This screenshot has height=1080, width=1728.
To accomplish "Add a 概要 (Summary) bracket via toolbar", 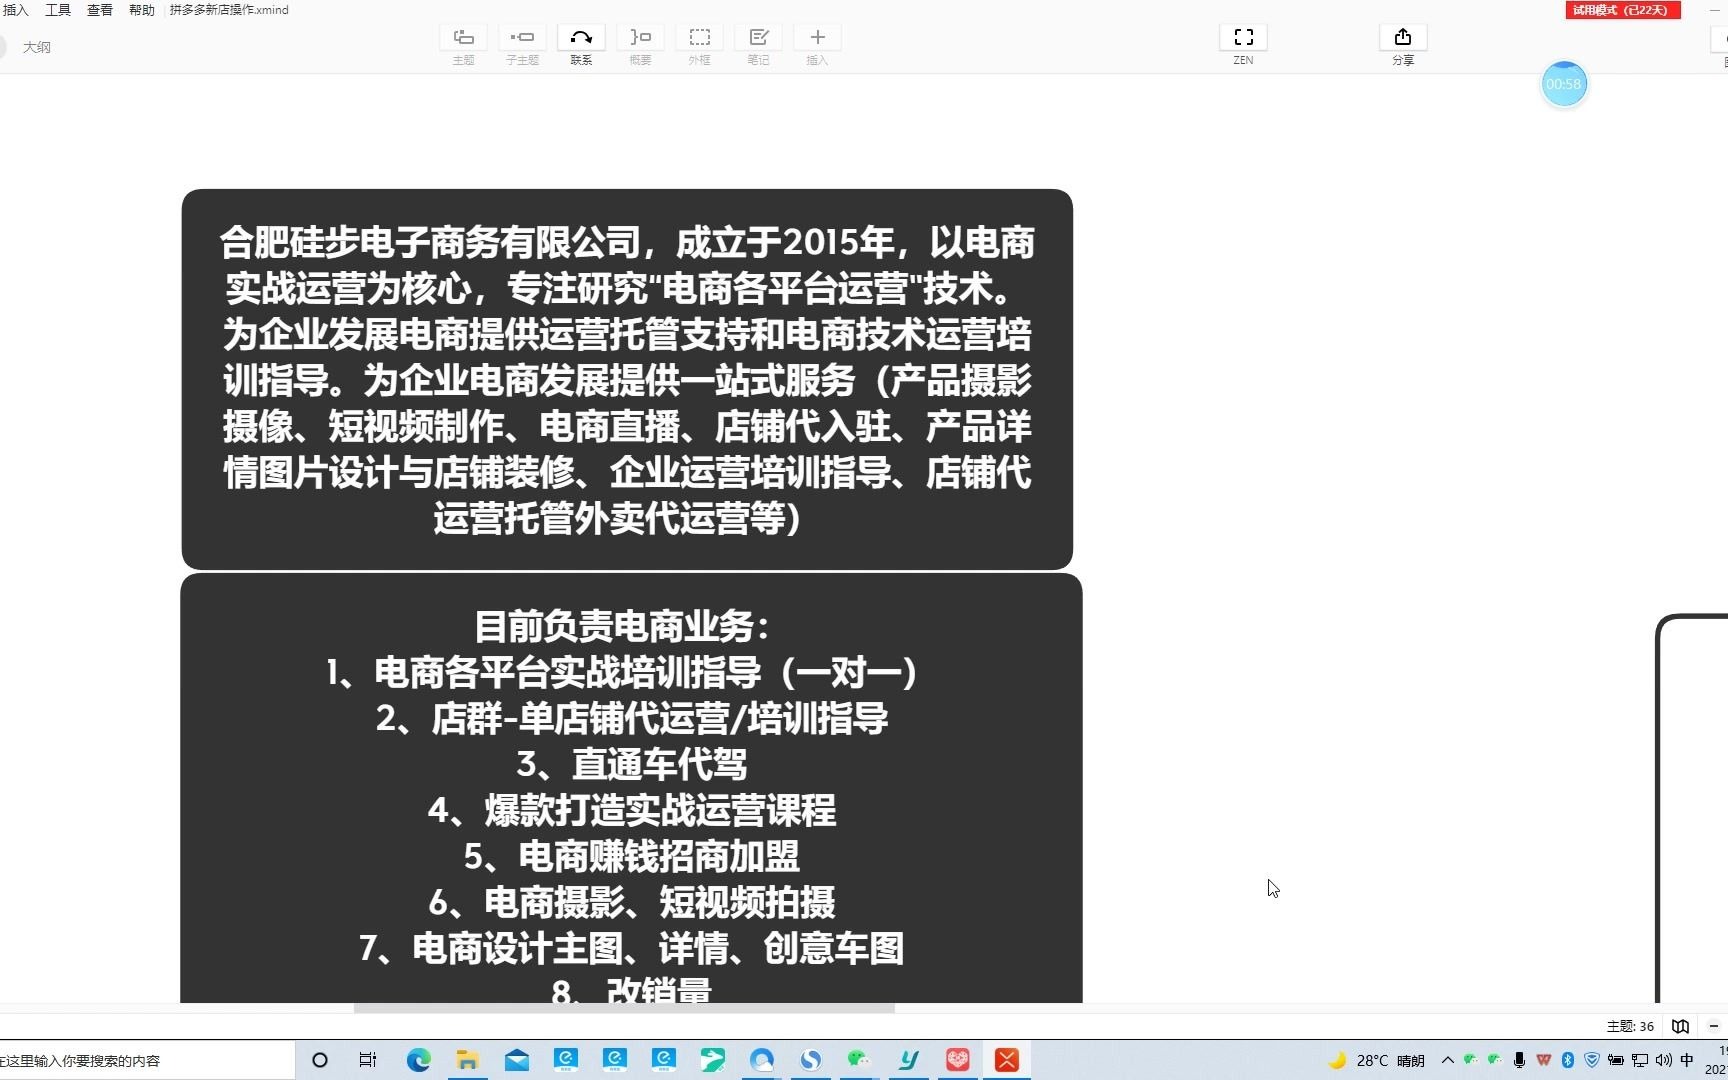I will [x=640, y=38].
